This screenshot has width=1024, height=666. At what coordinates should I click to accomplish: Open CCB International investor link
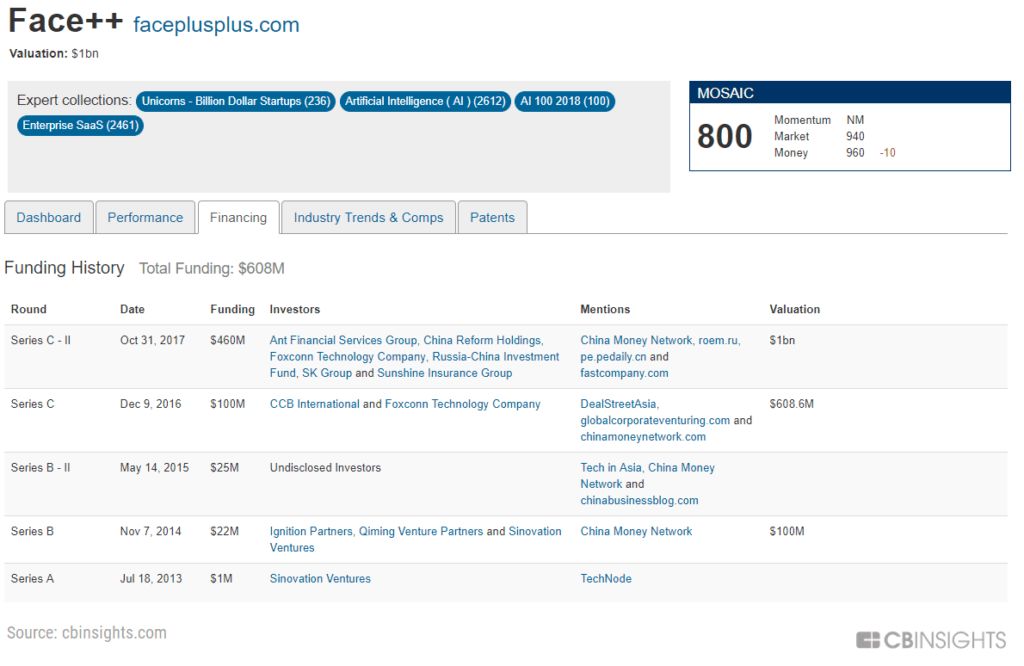pyautogui.click(x=315, y=404)
